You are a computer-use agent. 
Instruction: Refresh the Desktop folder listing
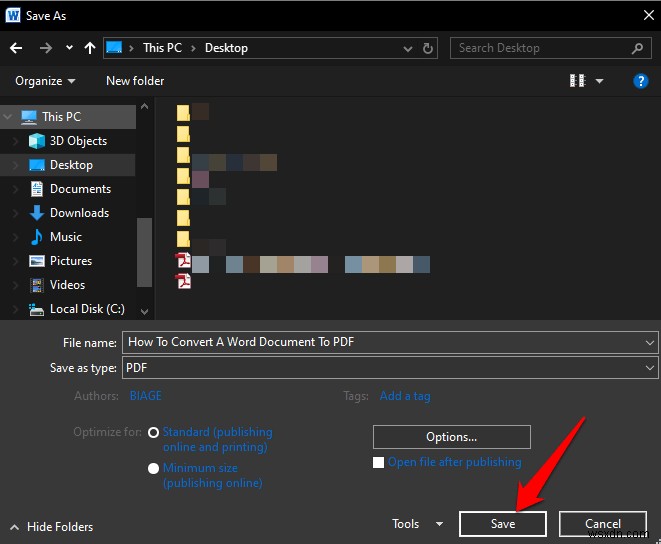(x=428, y=48)
